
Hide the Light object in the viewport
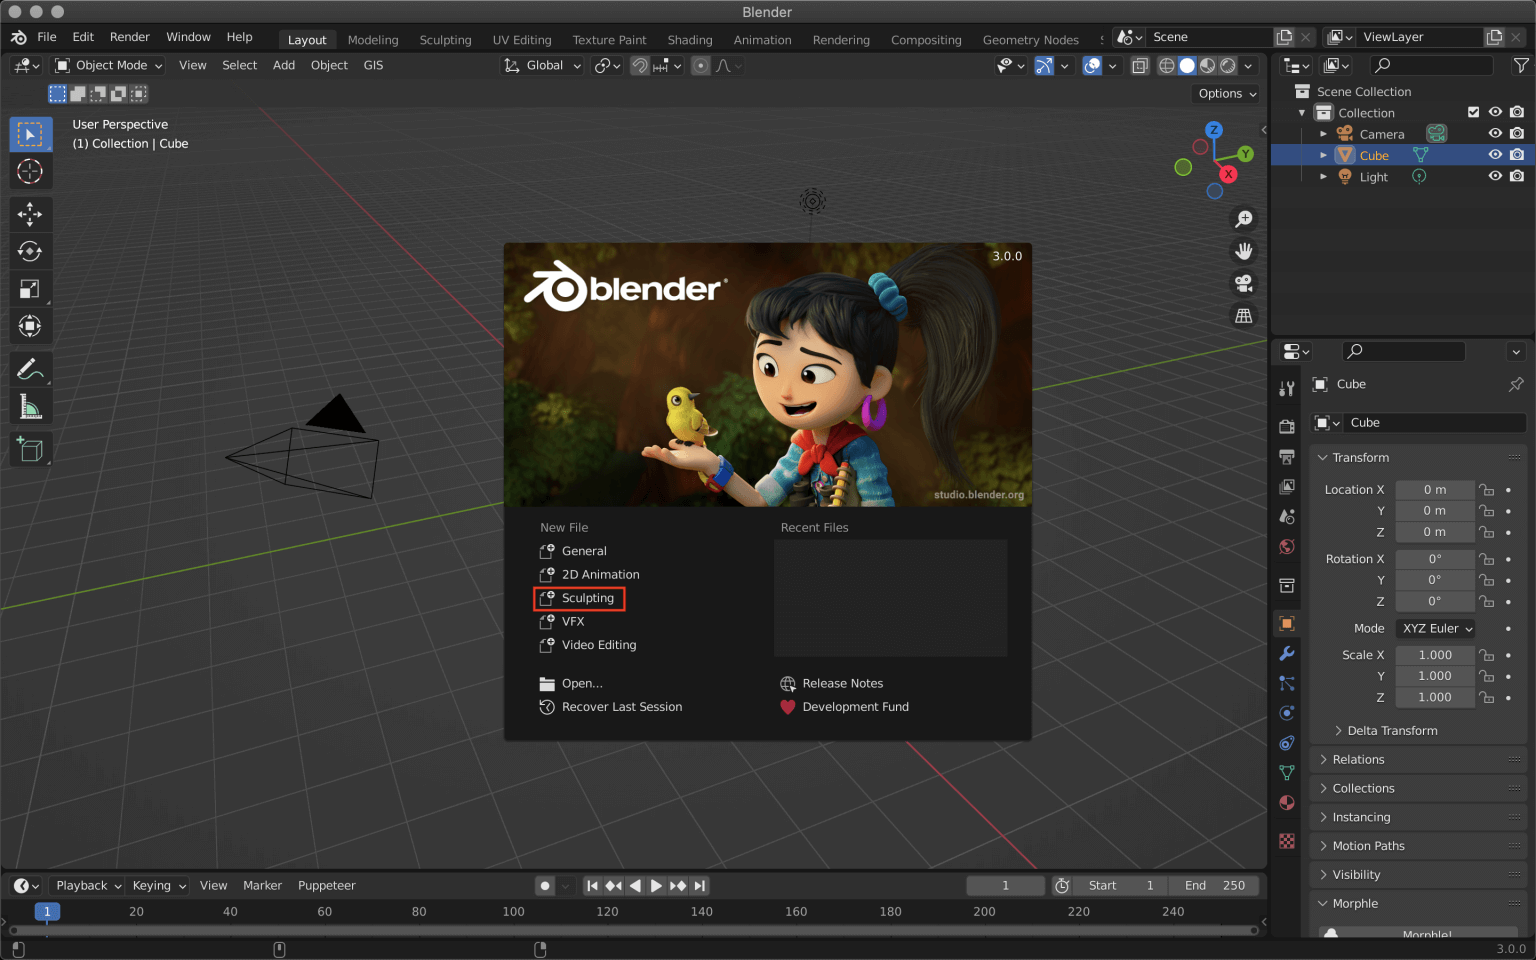pos(1495,176)
